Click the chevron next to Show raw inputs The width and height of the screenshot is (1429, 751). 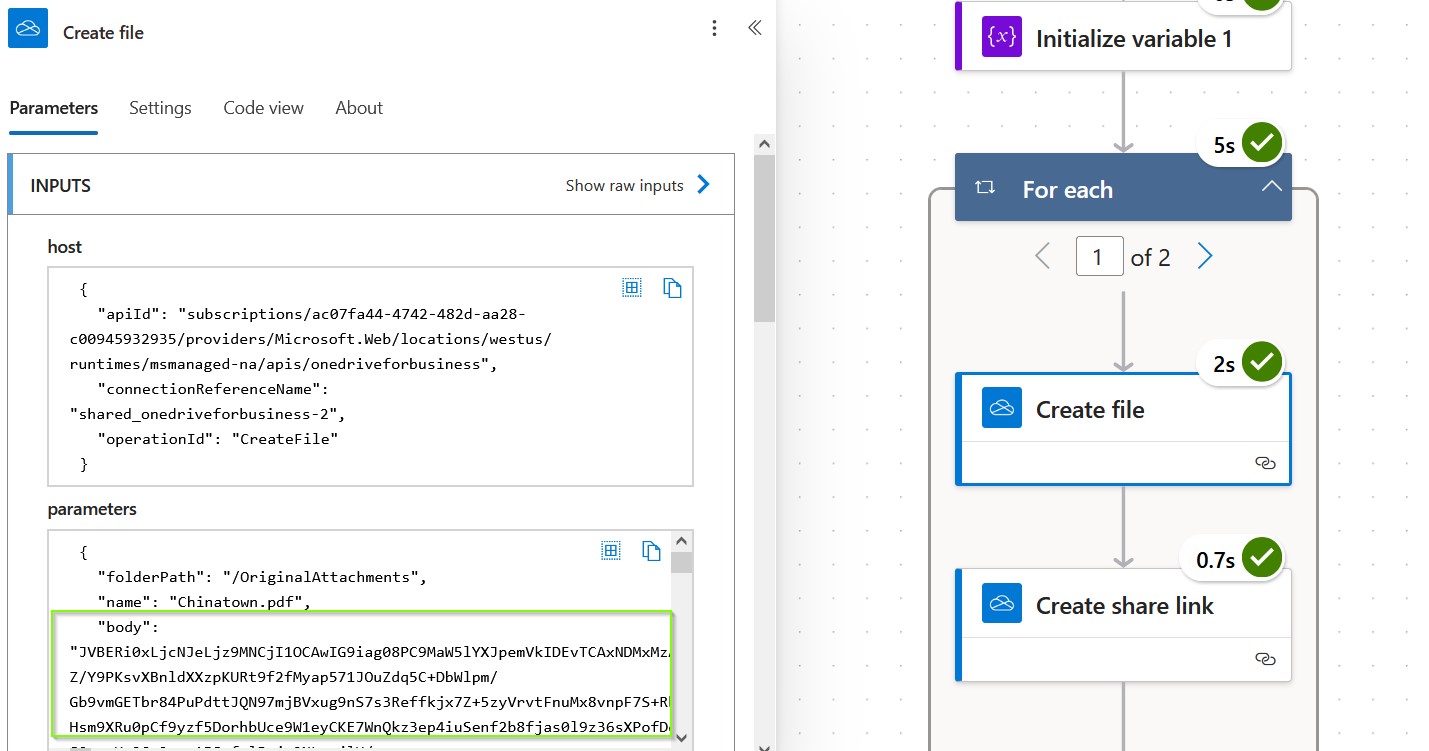pos(703,184)
